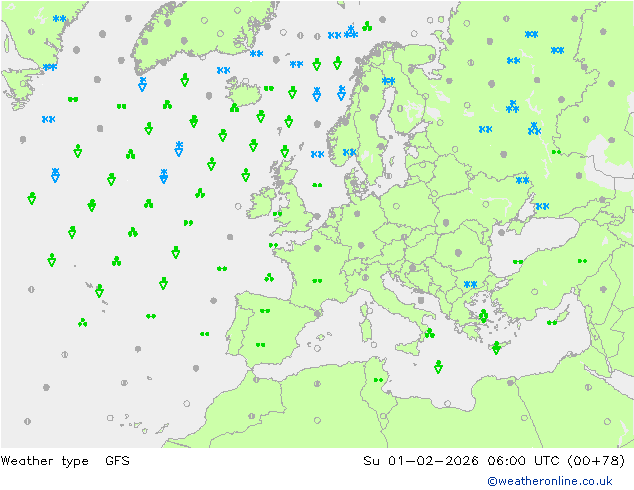Select the green rain symbol over central France
Image resolution: width=634 pixels, height=490 pixels.
click(x=317, y=281)
